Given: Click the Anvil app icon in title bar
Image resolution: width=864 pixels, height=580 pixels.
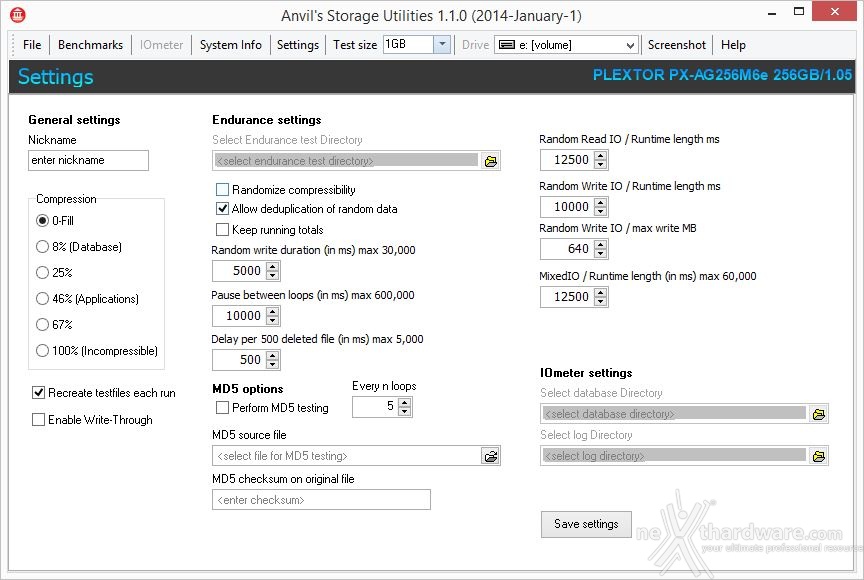Looking at the screenshot, I should tap(17, 15).
